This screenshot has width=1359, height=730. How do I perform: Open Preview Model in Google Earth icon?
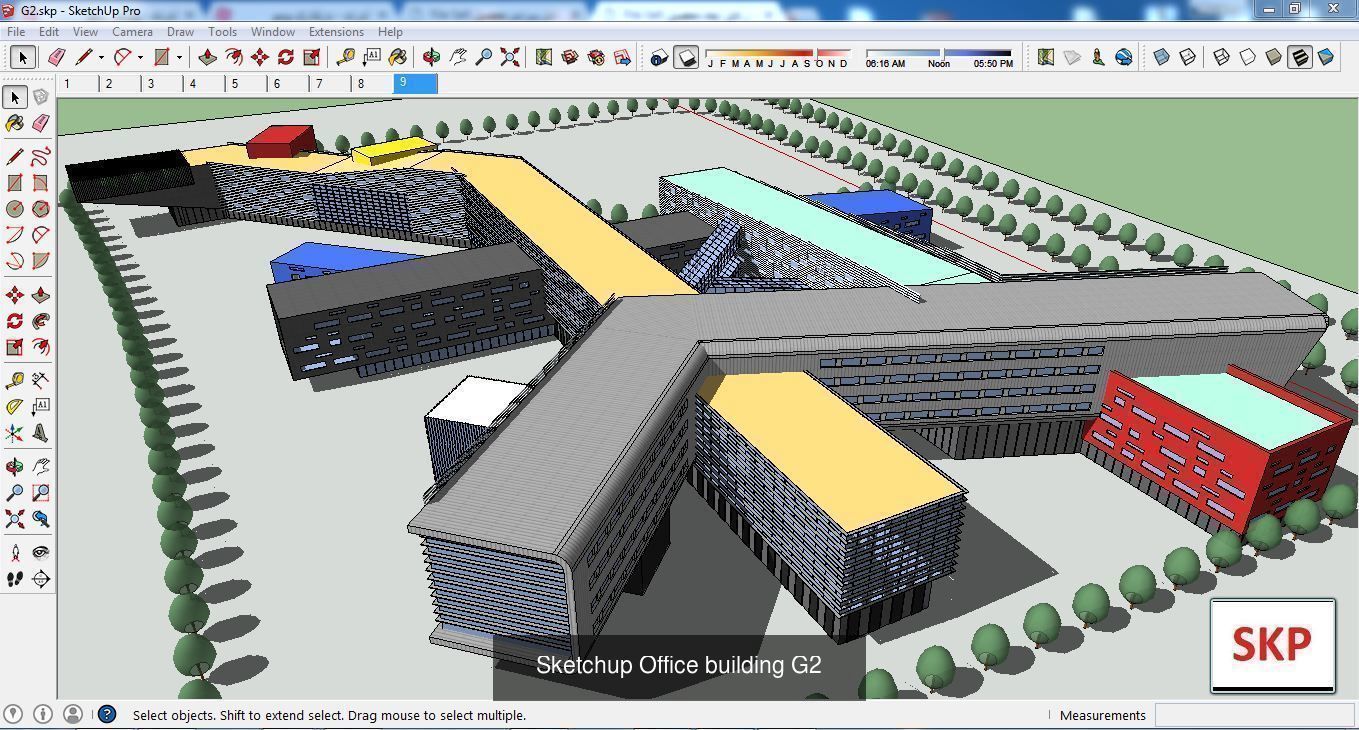click(x=1124, y=58)
